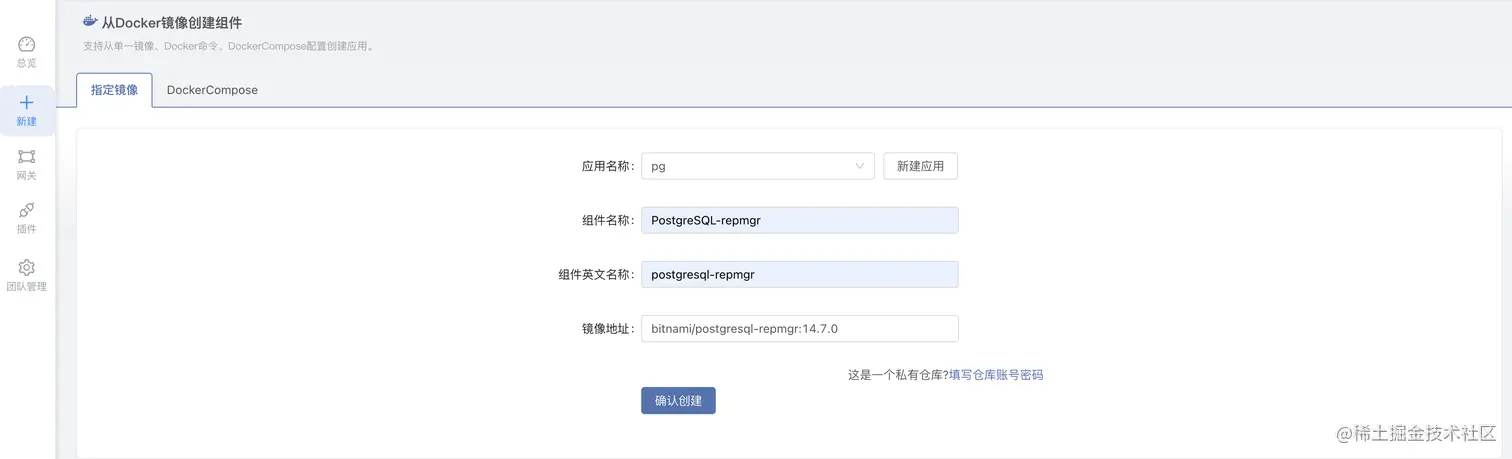Click the 镜像地址 field label
The image size is (1512, 459).
tap(608, 329)
